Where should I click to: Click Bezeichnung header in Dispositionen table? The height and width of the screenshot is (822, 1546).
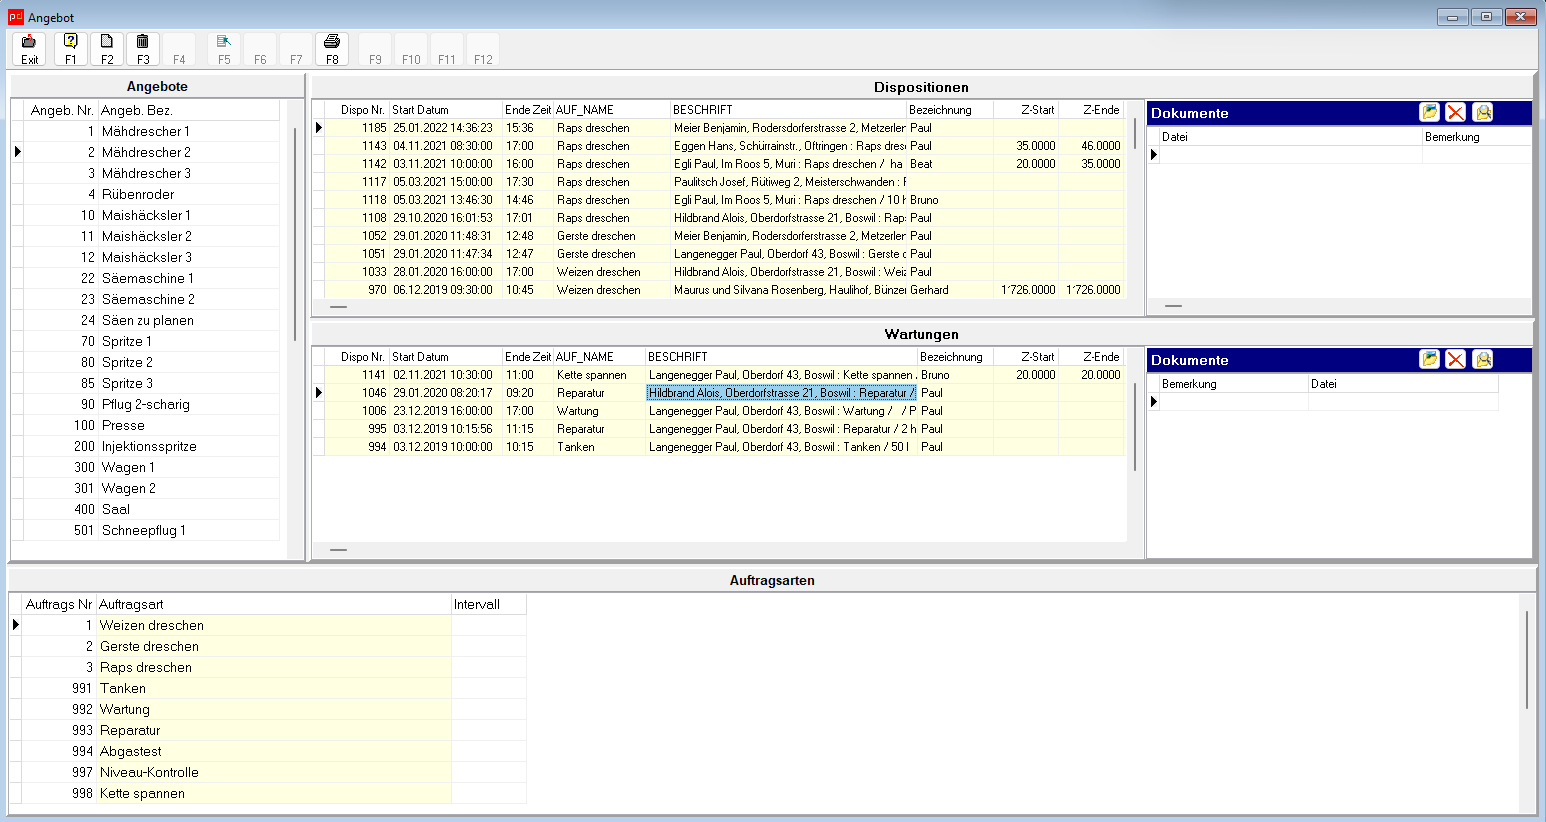pos(950,110)
